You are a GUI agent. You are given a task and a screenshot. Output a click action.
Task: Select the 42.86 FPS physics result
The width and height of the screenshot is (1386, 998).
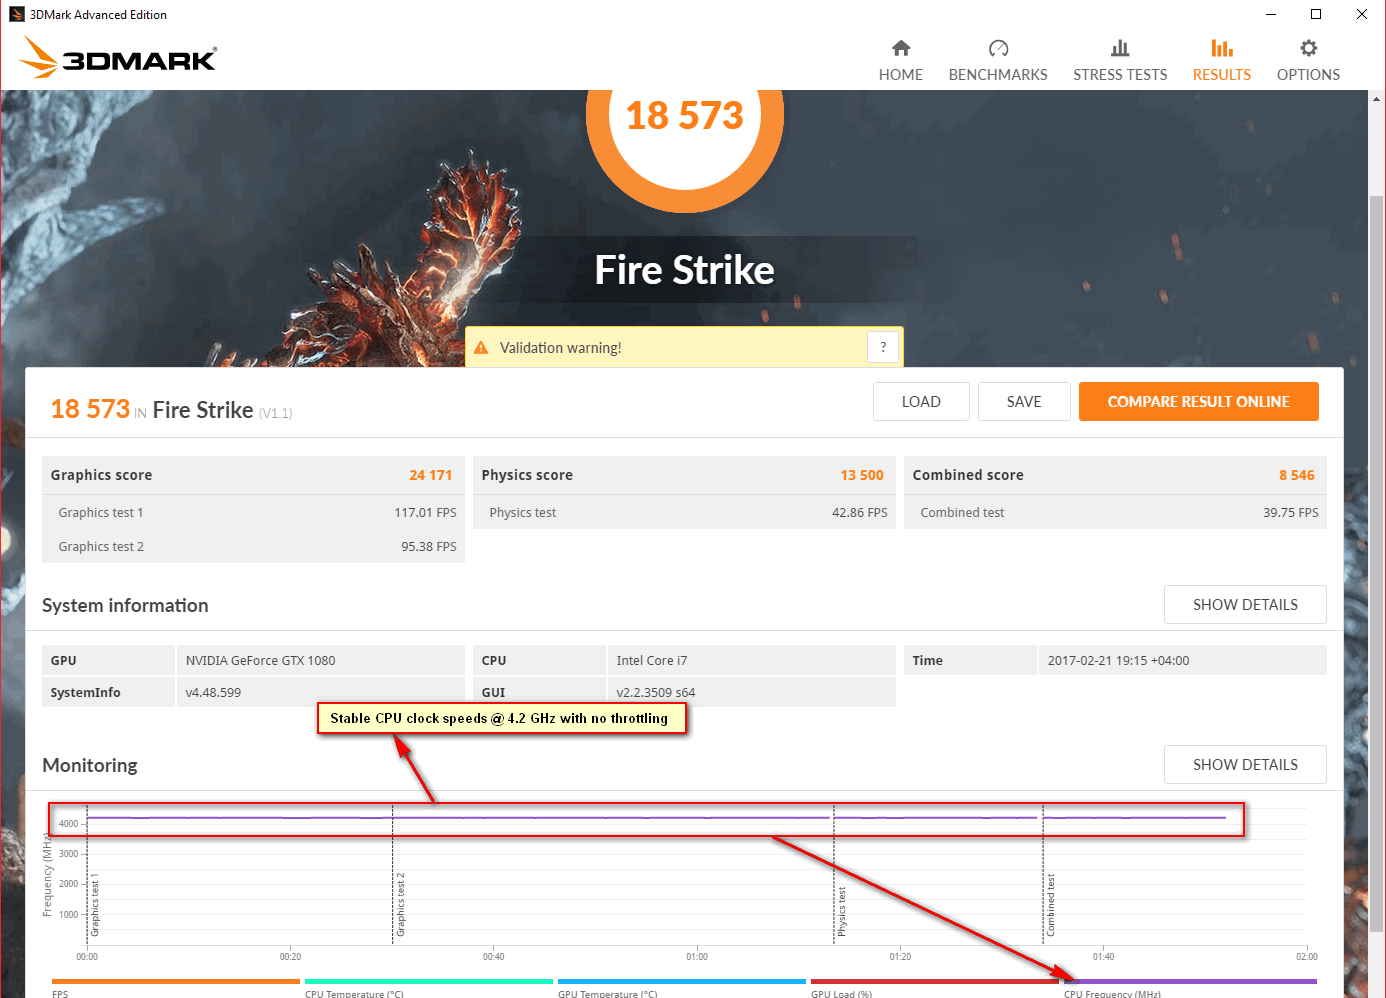pyautogui.click(x=860, y=513)
